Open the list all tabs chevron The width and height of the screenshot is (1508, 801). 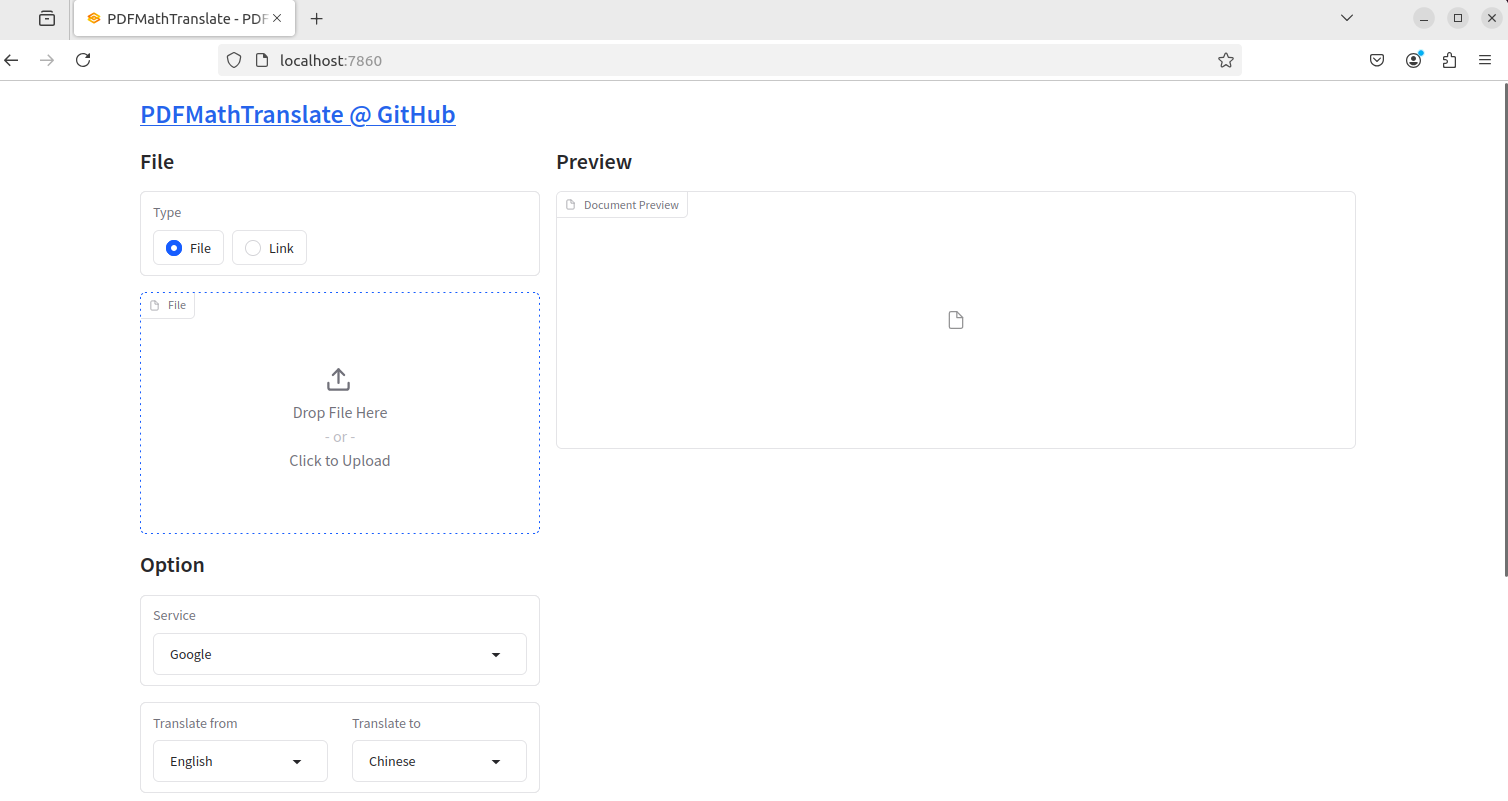1347,18
